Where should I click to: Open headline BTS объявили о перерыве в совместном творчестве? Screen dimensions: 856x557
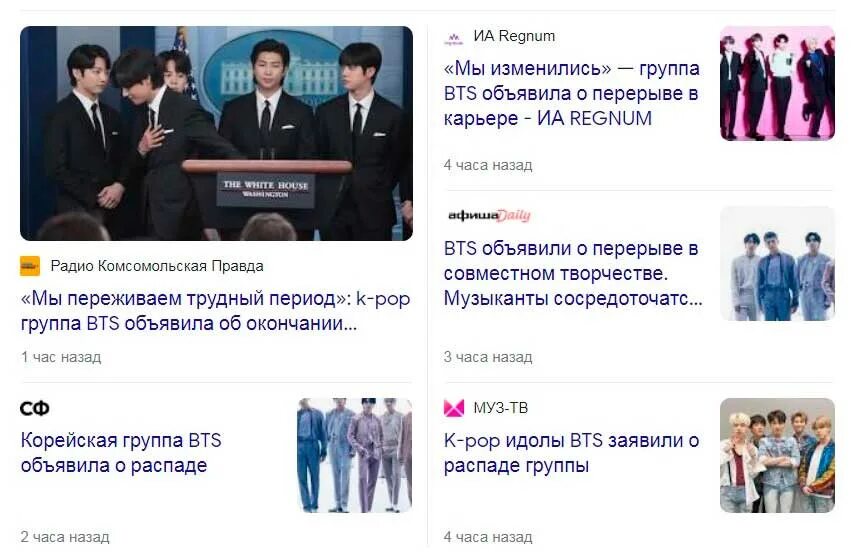pos(573,273)
